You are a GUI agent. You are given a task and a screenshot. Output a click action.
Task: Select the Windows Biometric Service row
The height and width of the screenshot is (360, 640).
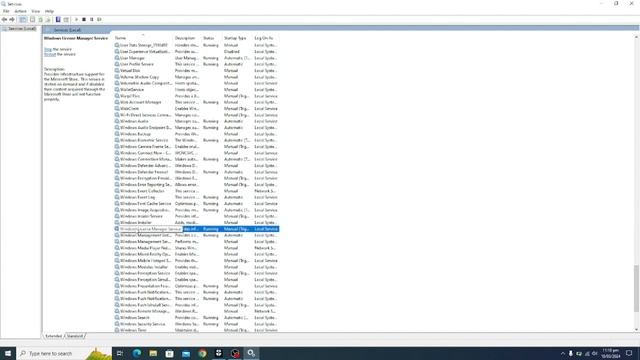(x=196, y=140)
